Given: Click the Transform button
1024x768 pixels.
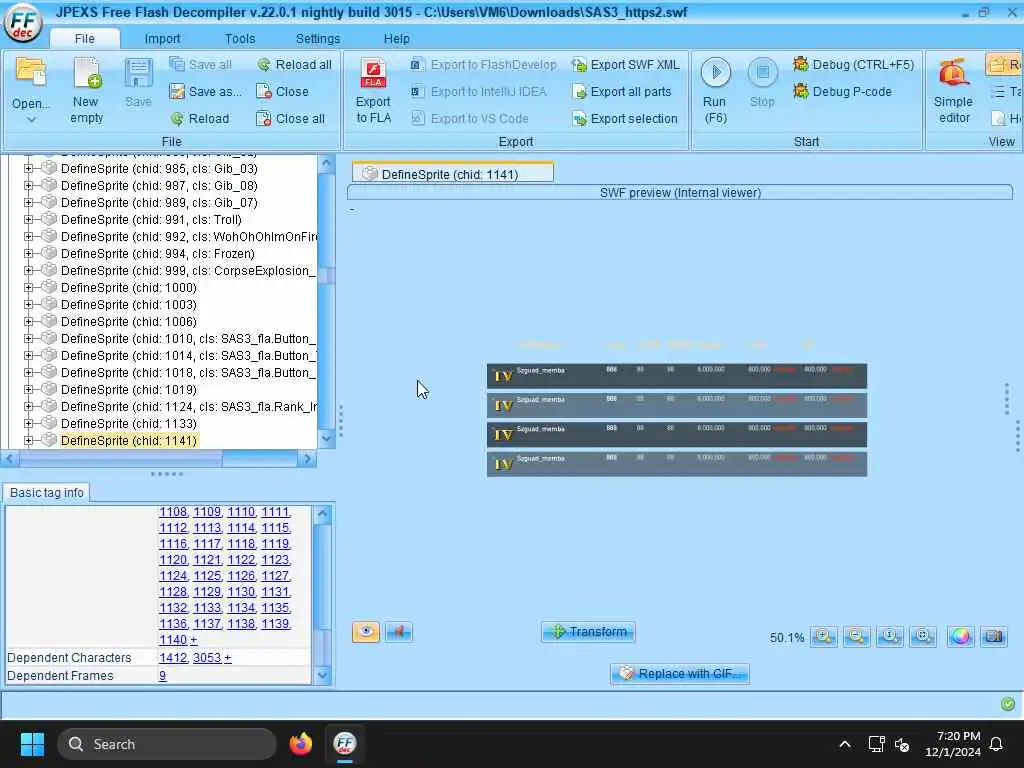Looking at the screenshot, I should coord(588,632).
